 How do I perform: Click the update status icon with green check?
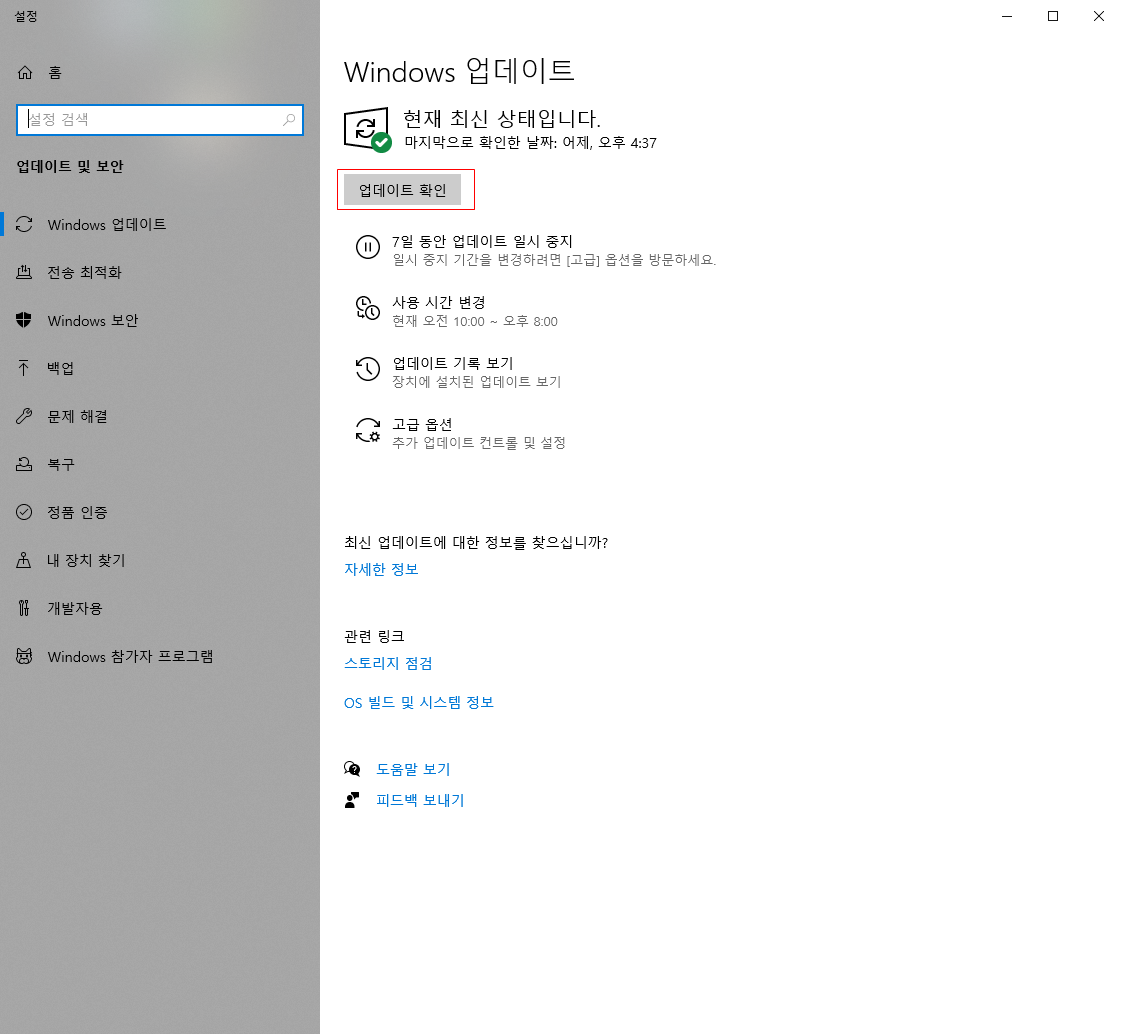[367, 130]
